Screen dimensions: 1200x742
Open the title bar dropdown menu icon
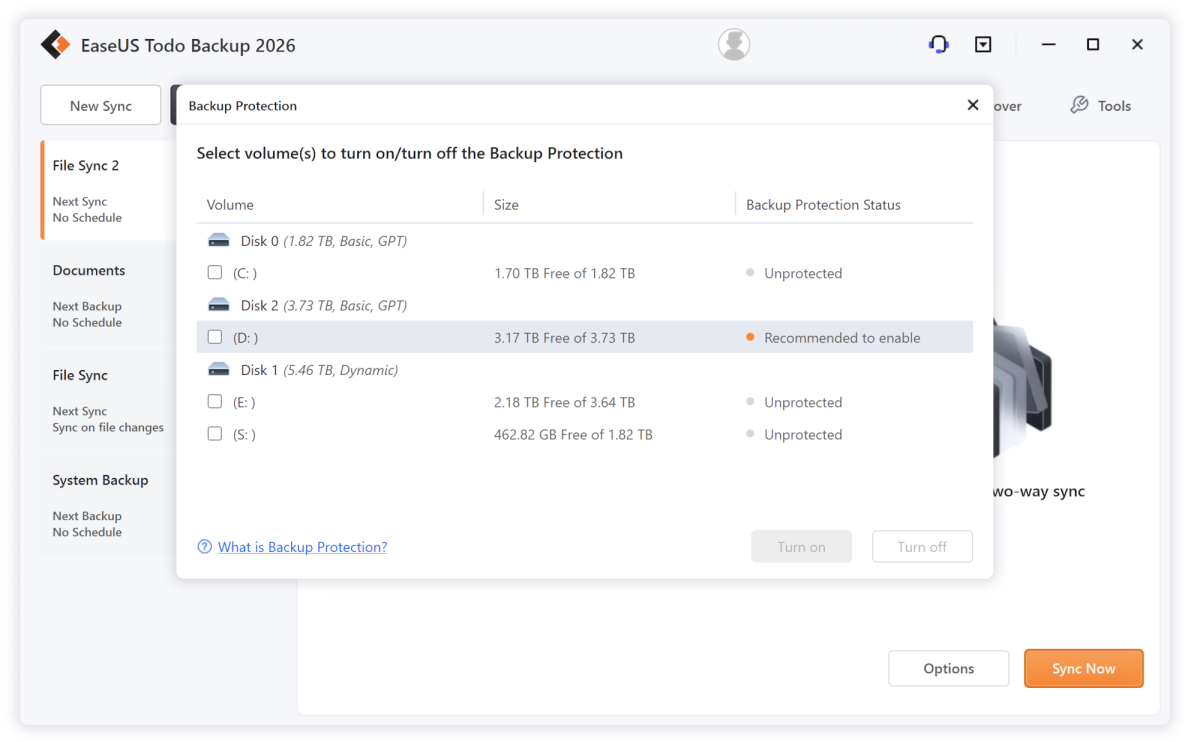(x=983, y=44)
